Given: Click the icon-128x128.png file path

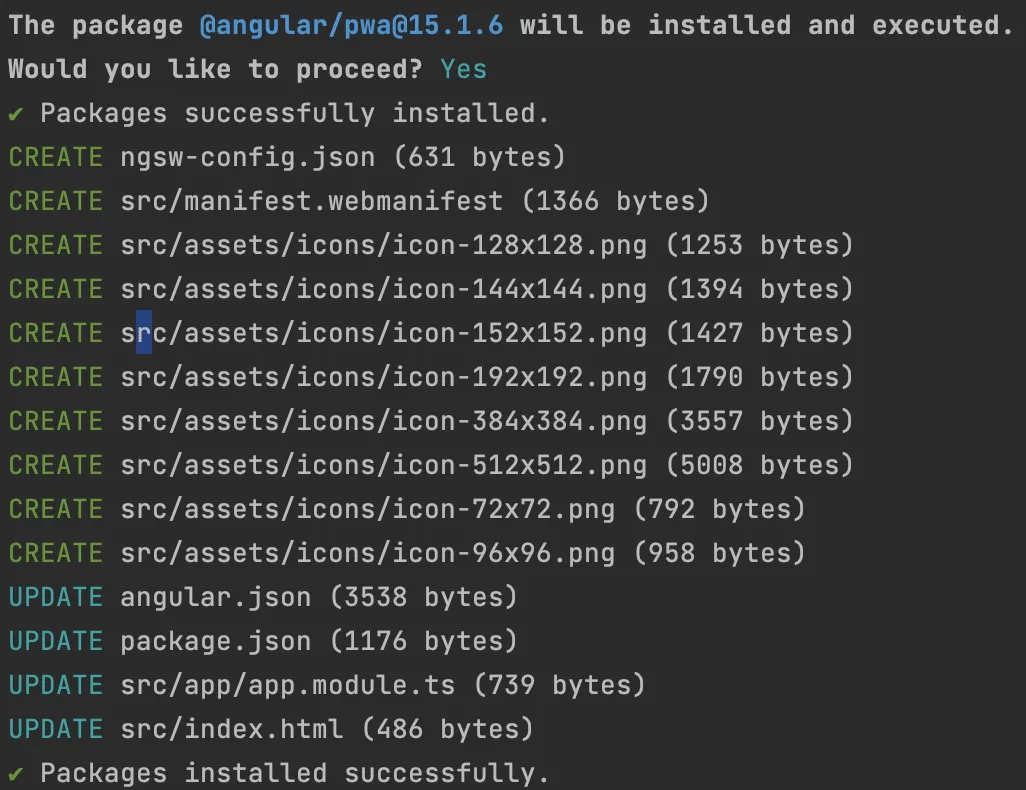Looking at the screenshot, I should [x=383, y=246].
